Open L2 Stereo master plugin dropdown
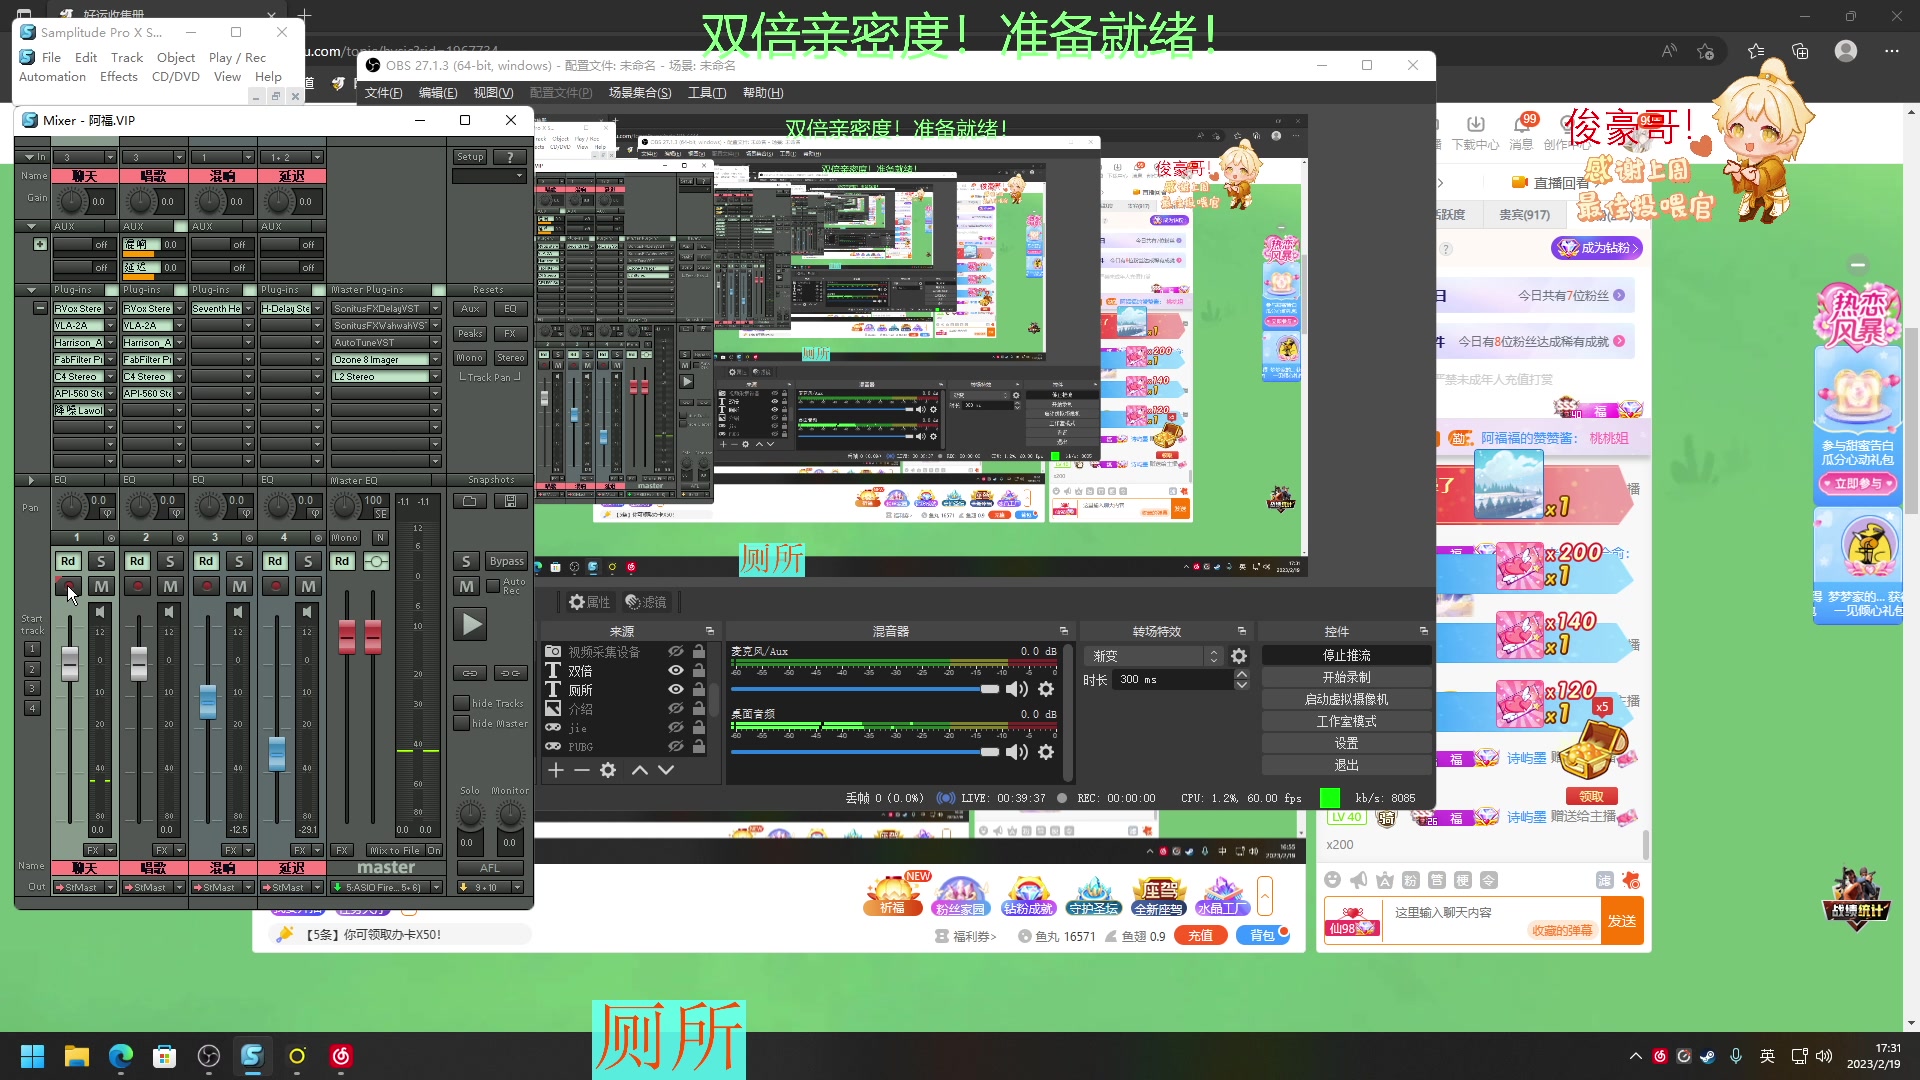1920x1080 pixels. [x=436, y=377]
